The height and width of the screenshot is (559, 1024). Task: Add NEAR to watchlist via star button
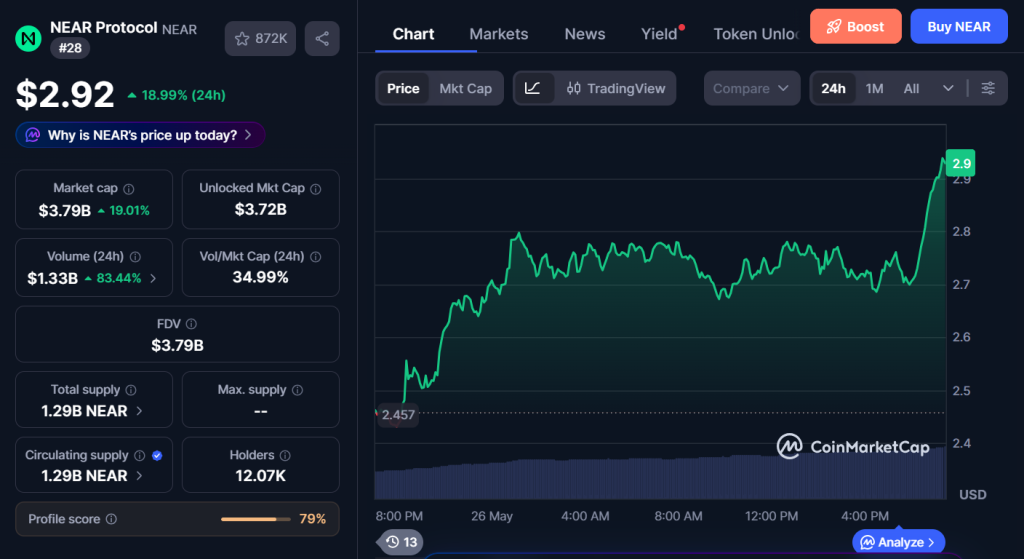click(x=260, y=39)
